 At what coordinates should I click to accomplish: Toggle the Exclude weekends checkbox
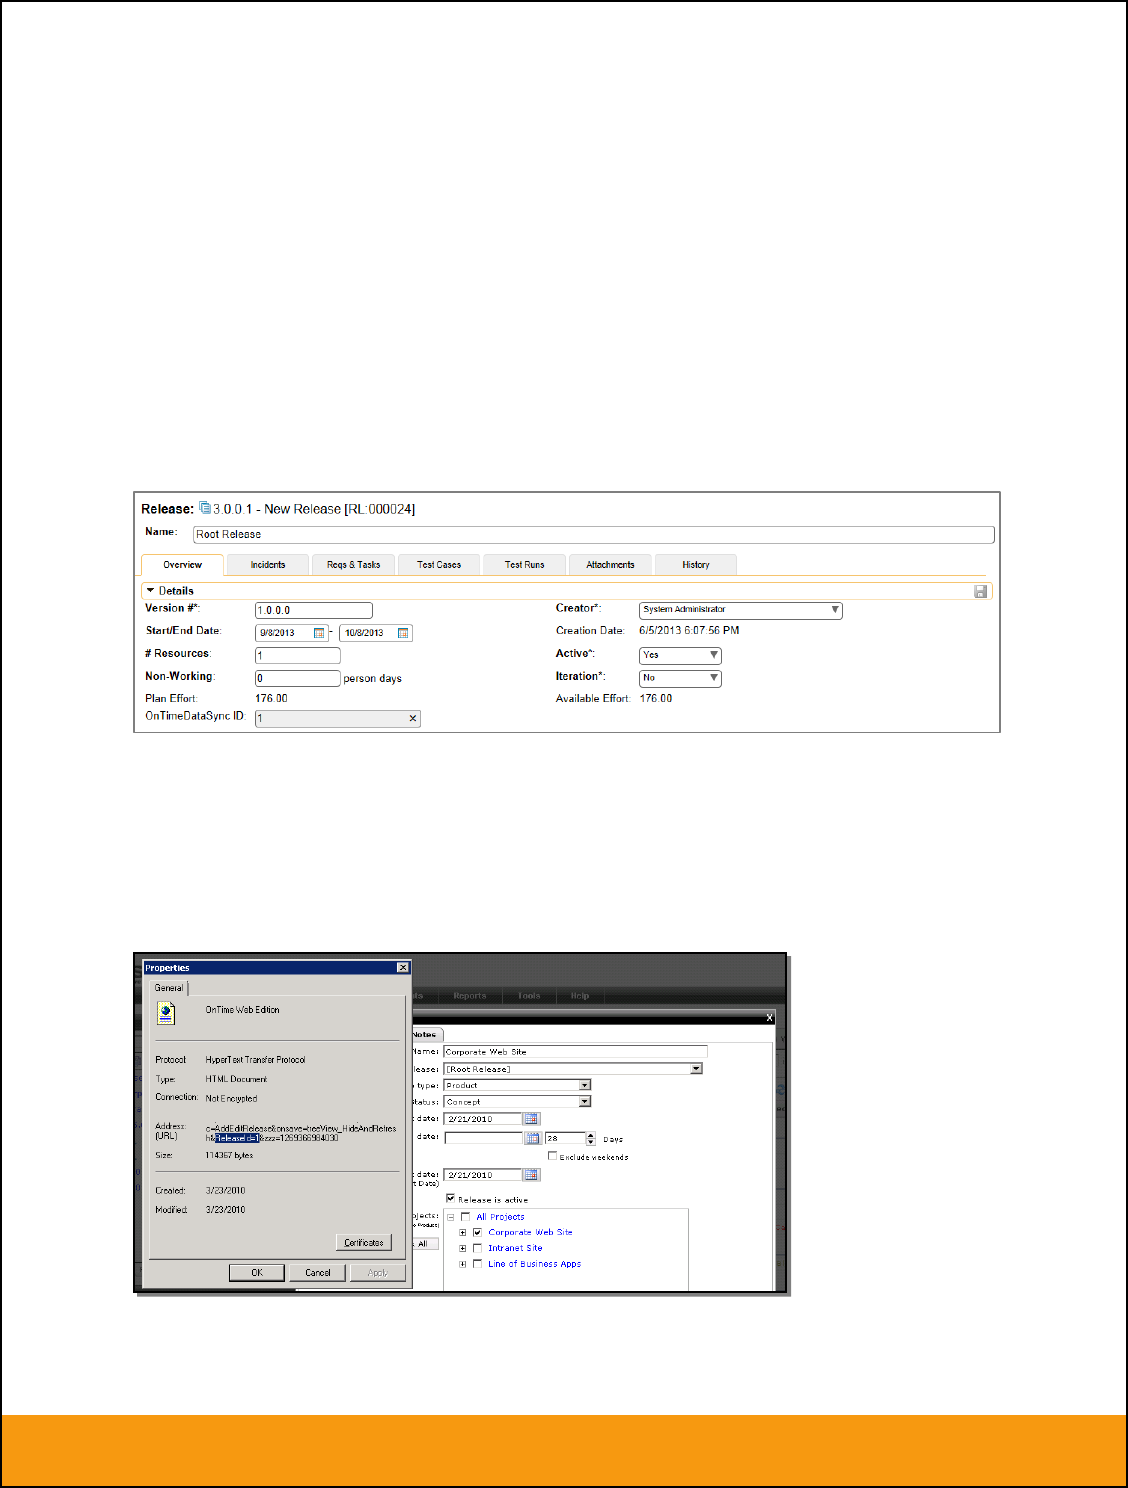click(552, 1156)
